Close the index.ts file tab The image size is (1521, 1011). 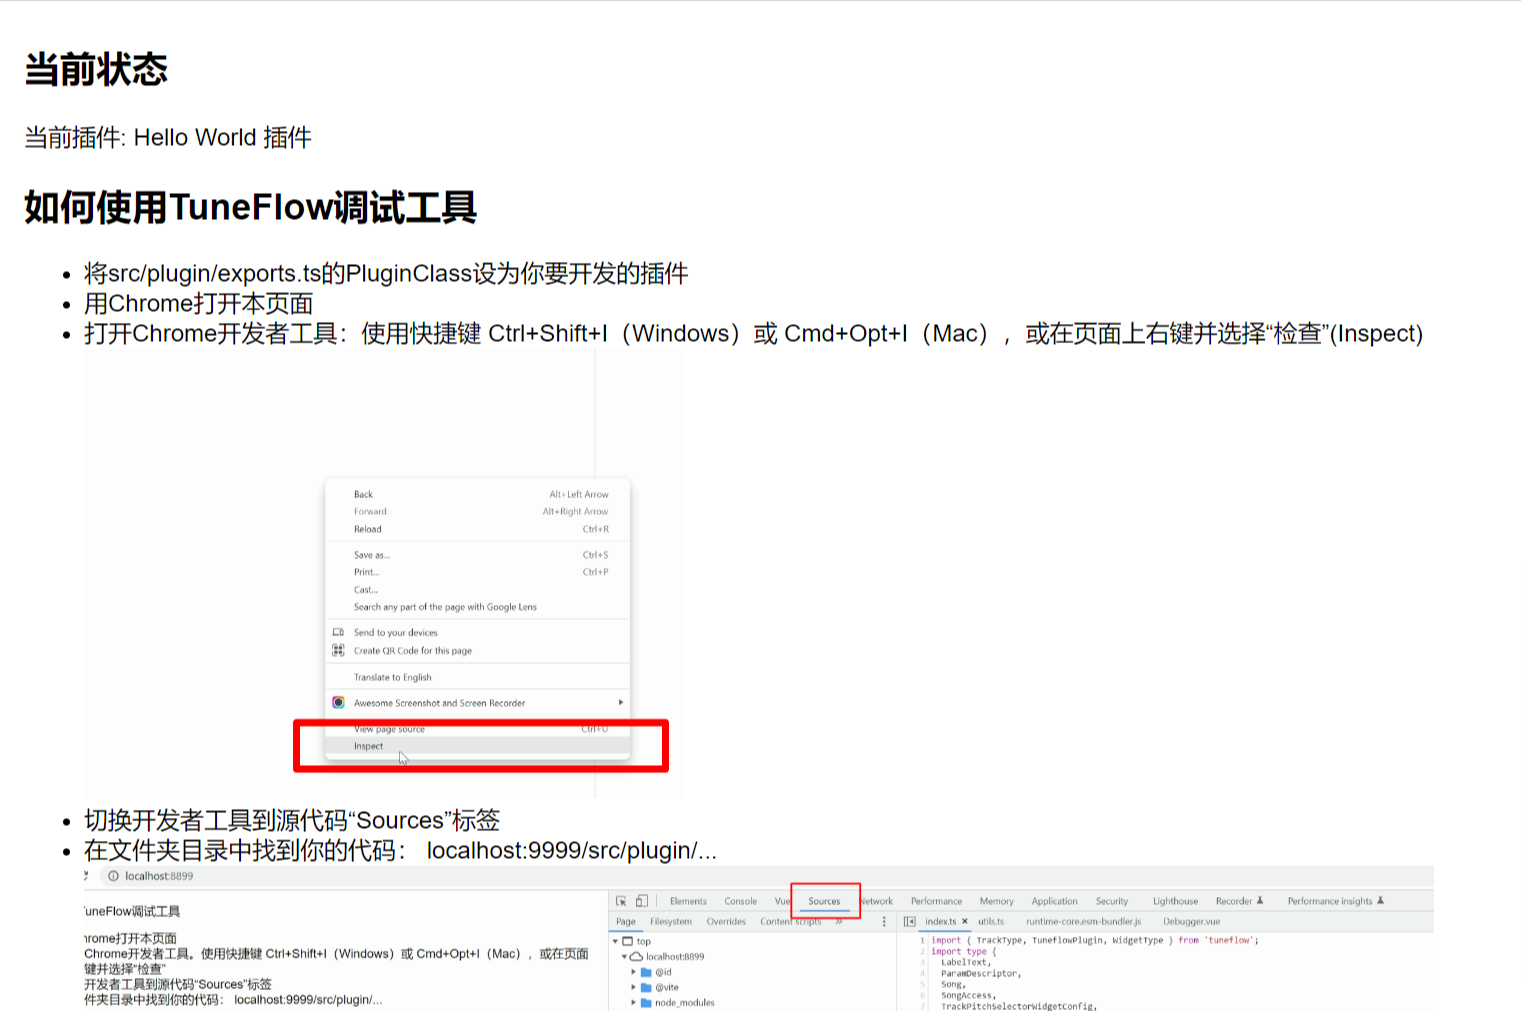(965, 922)
